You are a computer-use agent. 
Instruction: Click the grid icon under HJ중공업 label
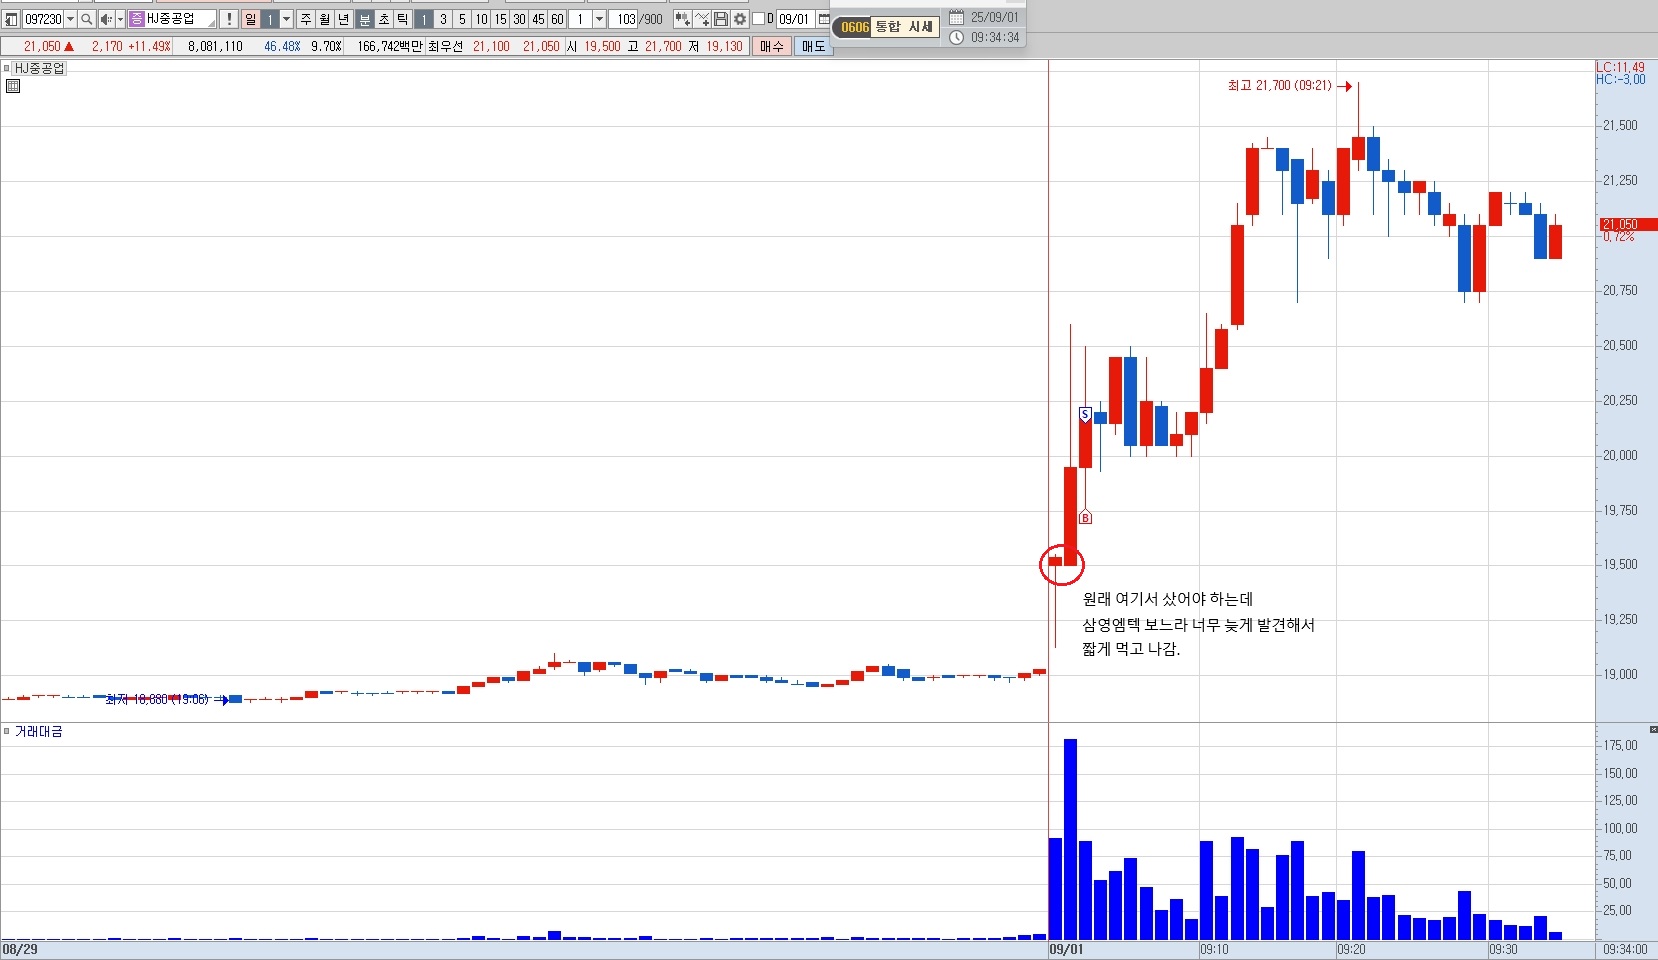click(x=13, y=86)
